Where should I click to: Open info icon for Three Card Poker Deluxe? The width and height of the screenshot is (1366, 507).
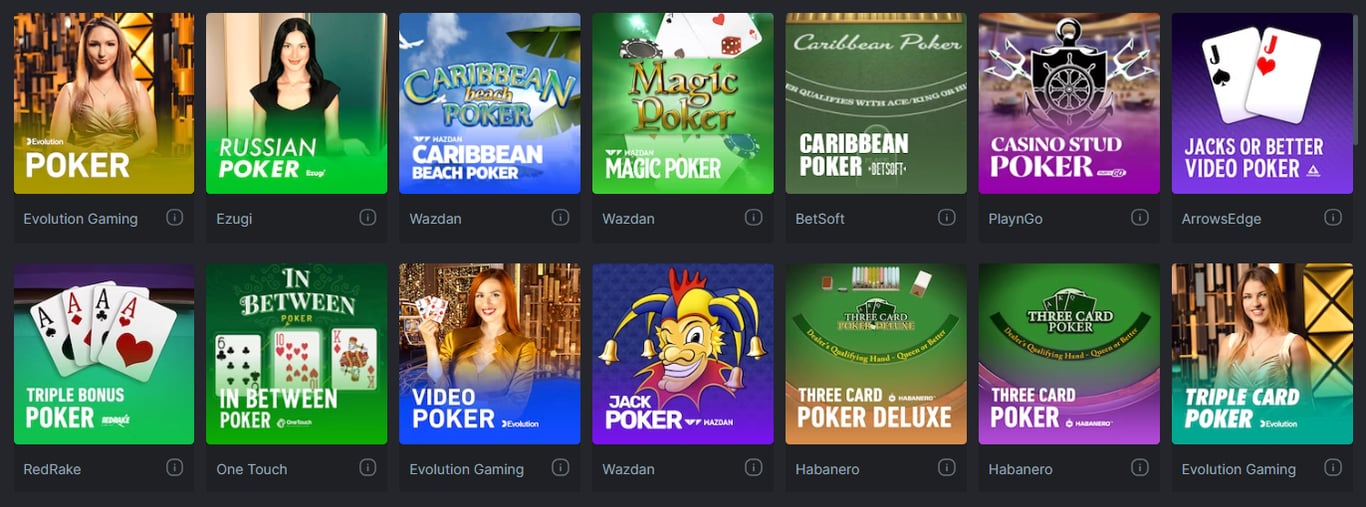point(947,467)
